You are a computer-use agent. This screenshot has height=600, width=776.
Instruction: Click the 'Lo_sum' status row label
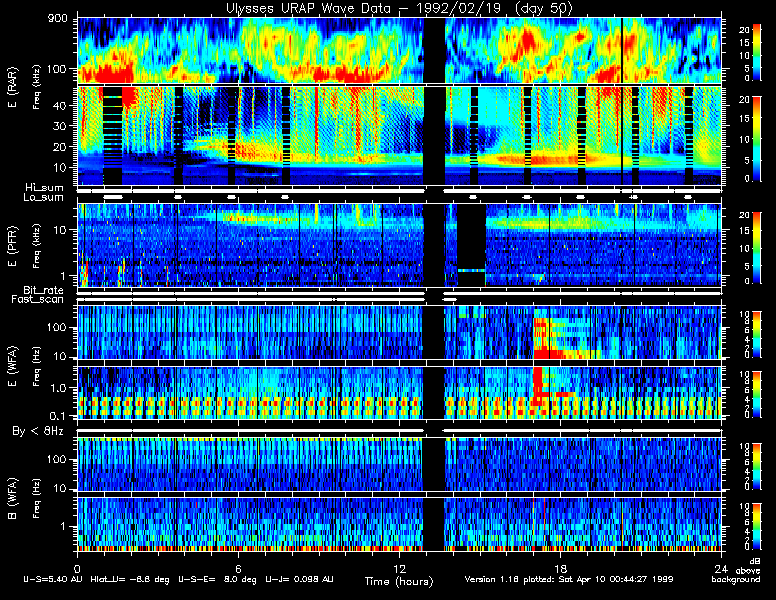point(44,198)
